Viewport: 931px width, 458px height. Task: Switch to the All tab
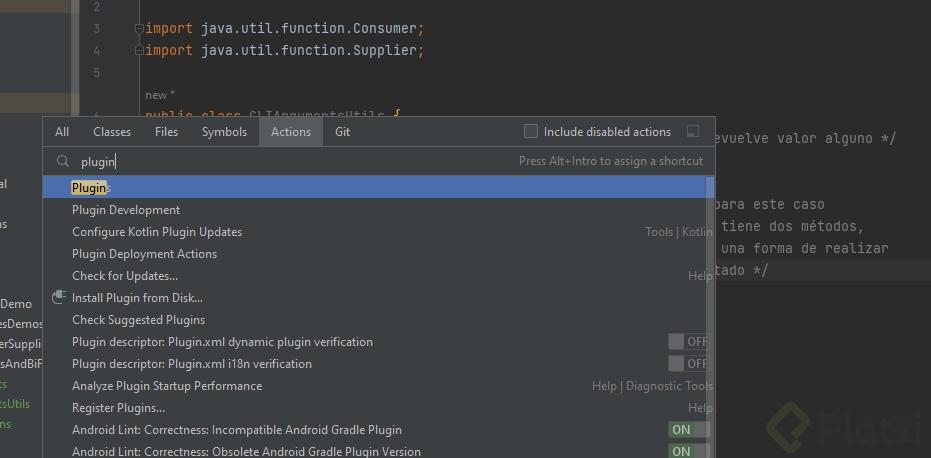62,132
